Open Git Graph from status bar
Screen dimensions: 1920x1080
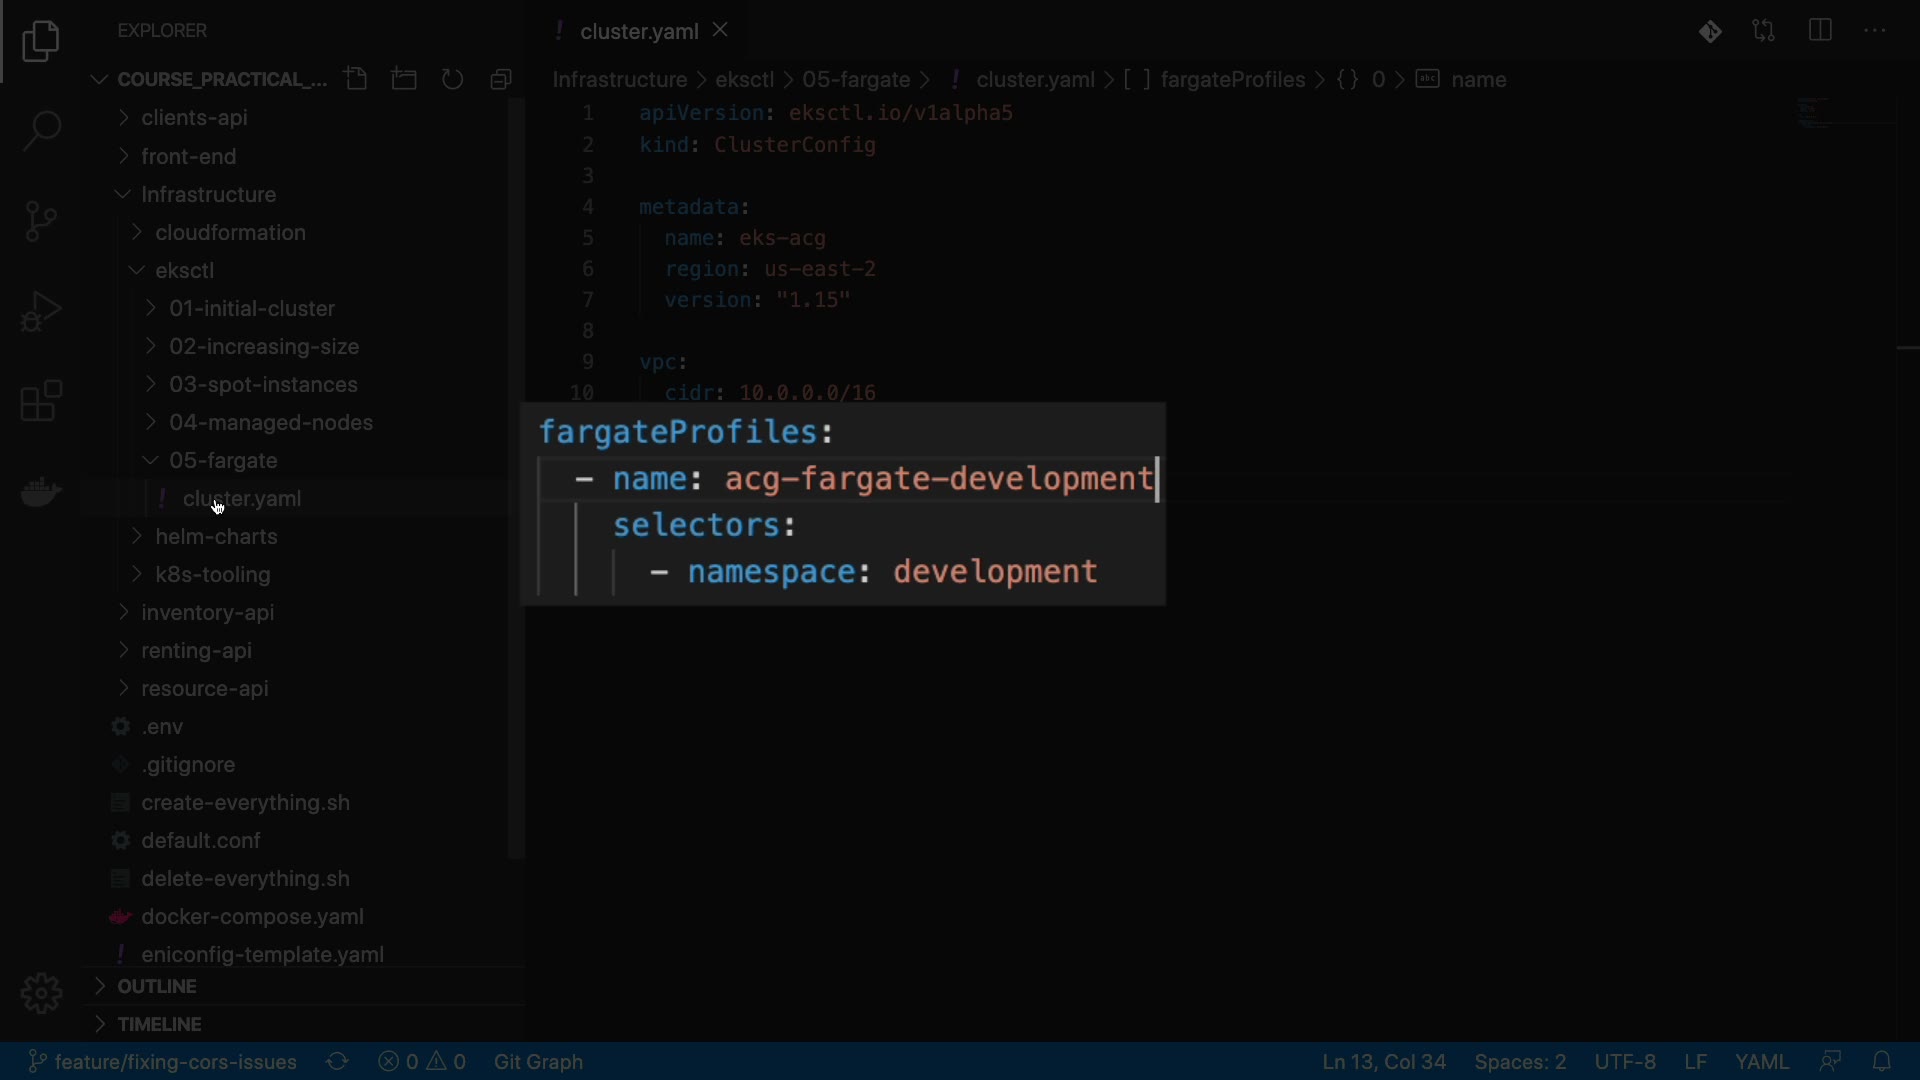(539, 1062)
